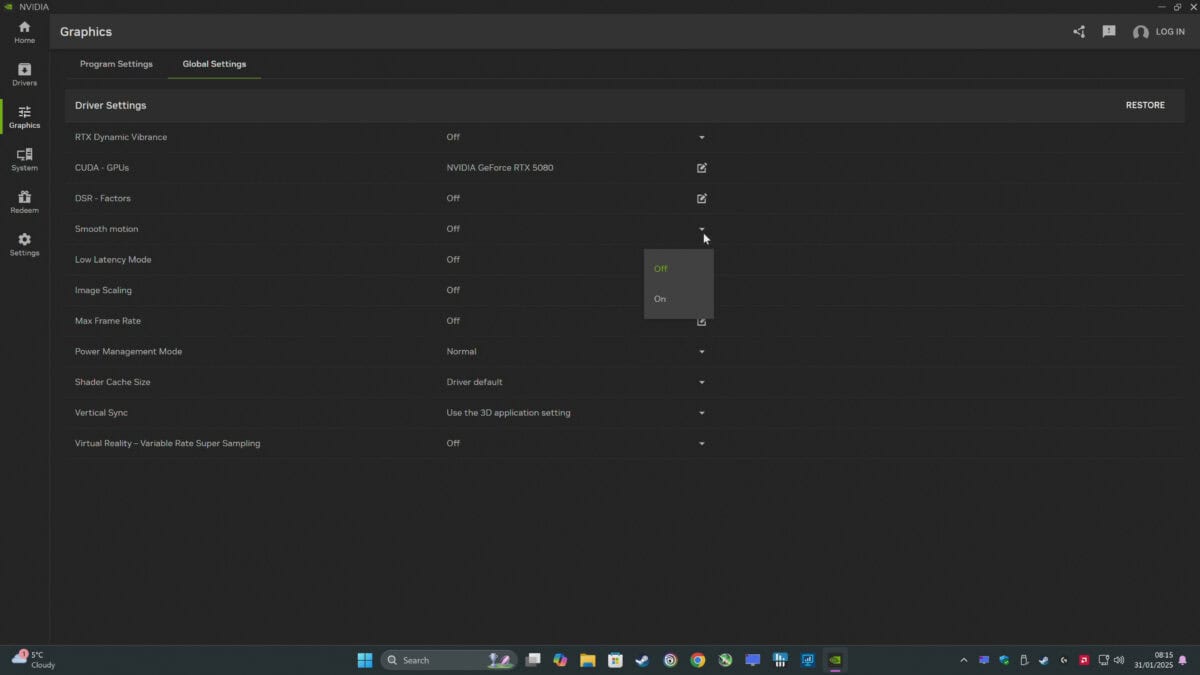The image size is (1200, 675).
Task: Click the Windows taskbar Search box
Action: 435,660
